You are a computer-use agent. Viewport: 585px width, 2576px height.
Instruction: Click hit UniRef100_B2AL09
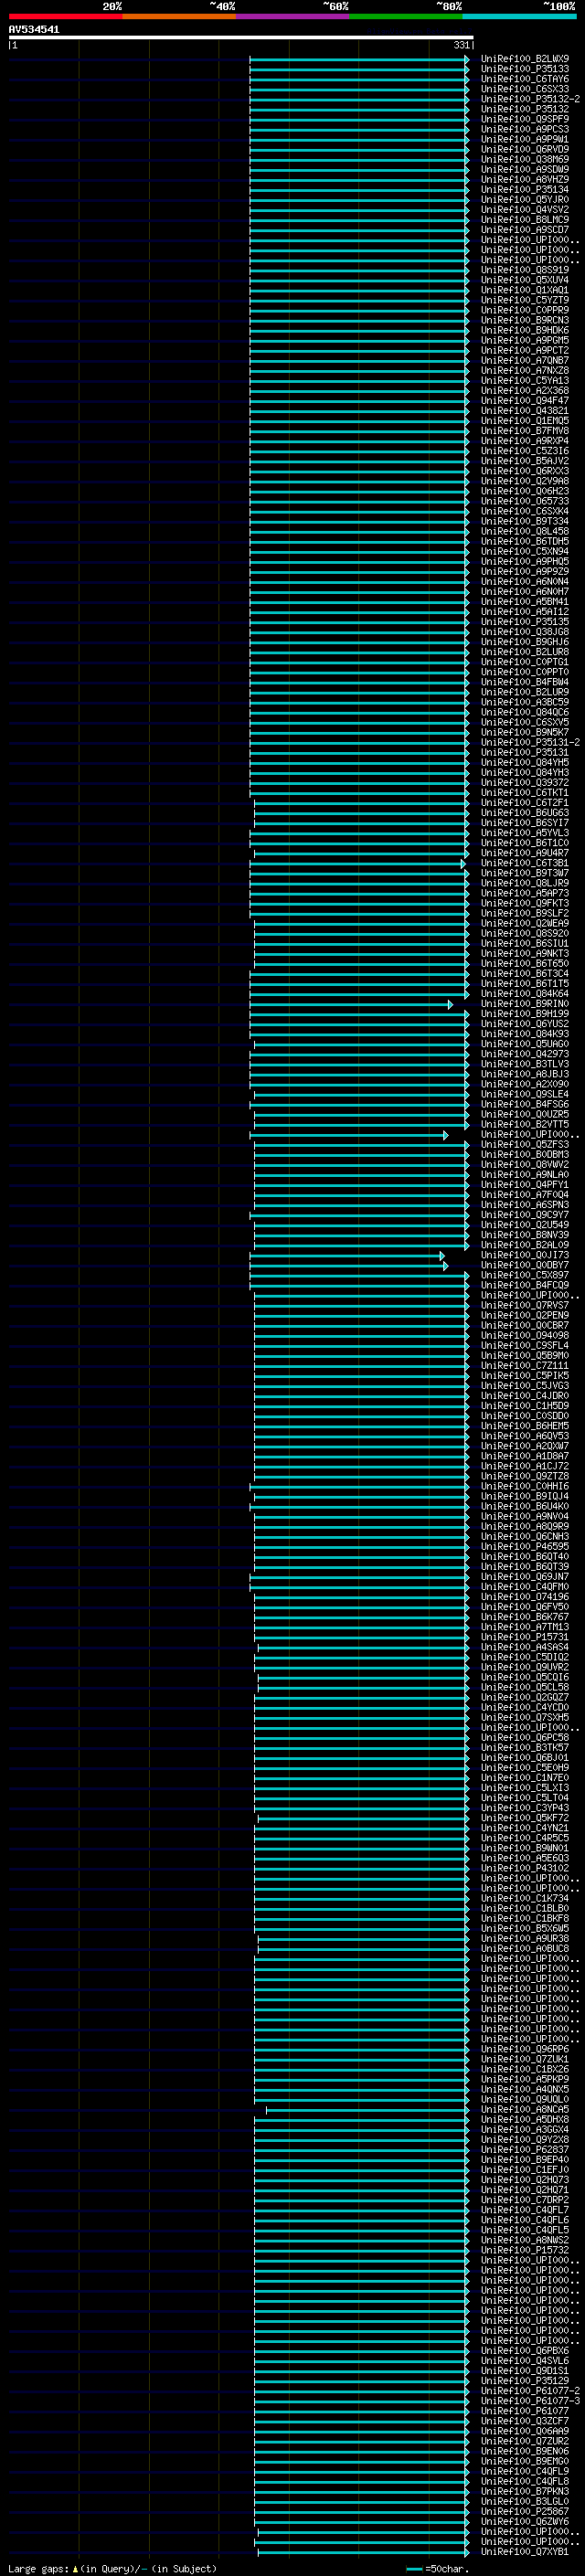524,1245
